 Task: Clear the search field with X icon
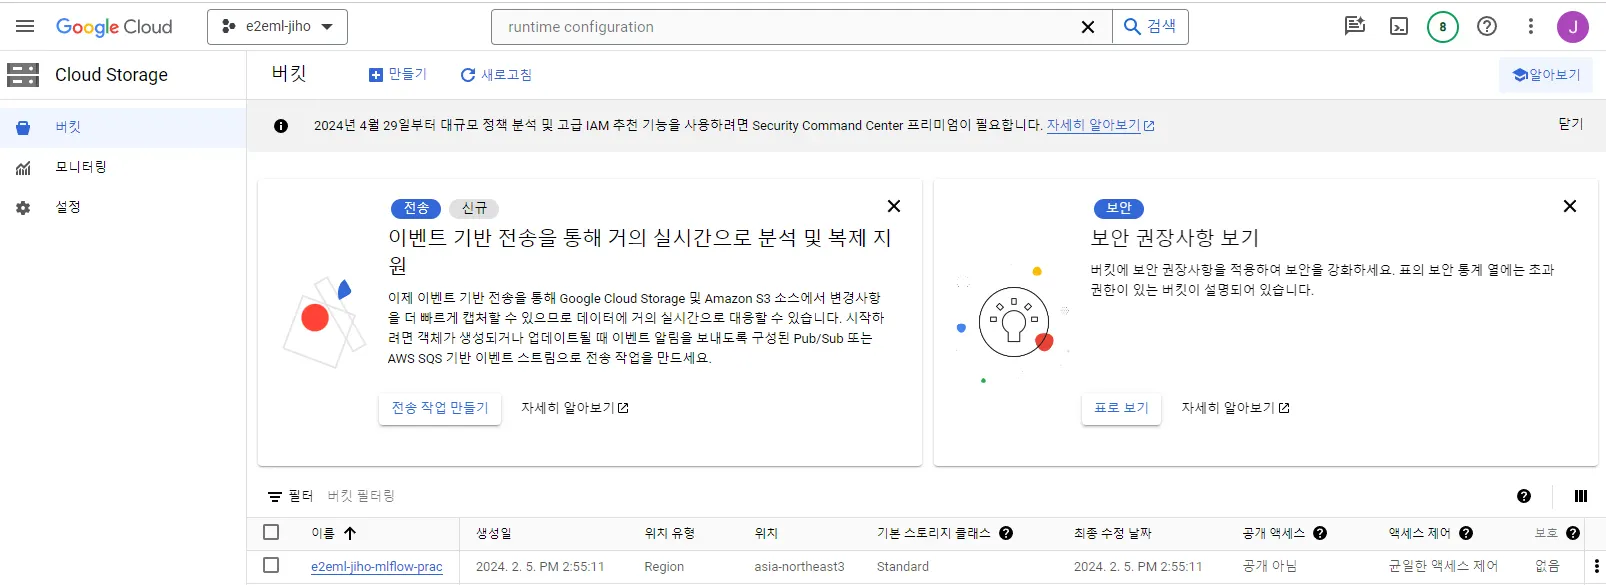[1088, 27]
